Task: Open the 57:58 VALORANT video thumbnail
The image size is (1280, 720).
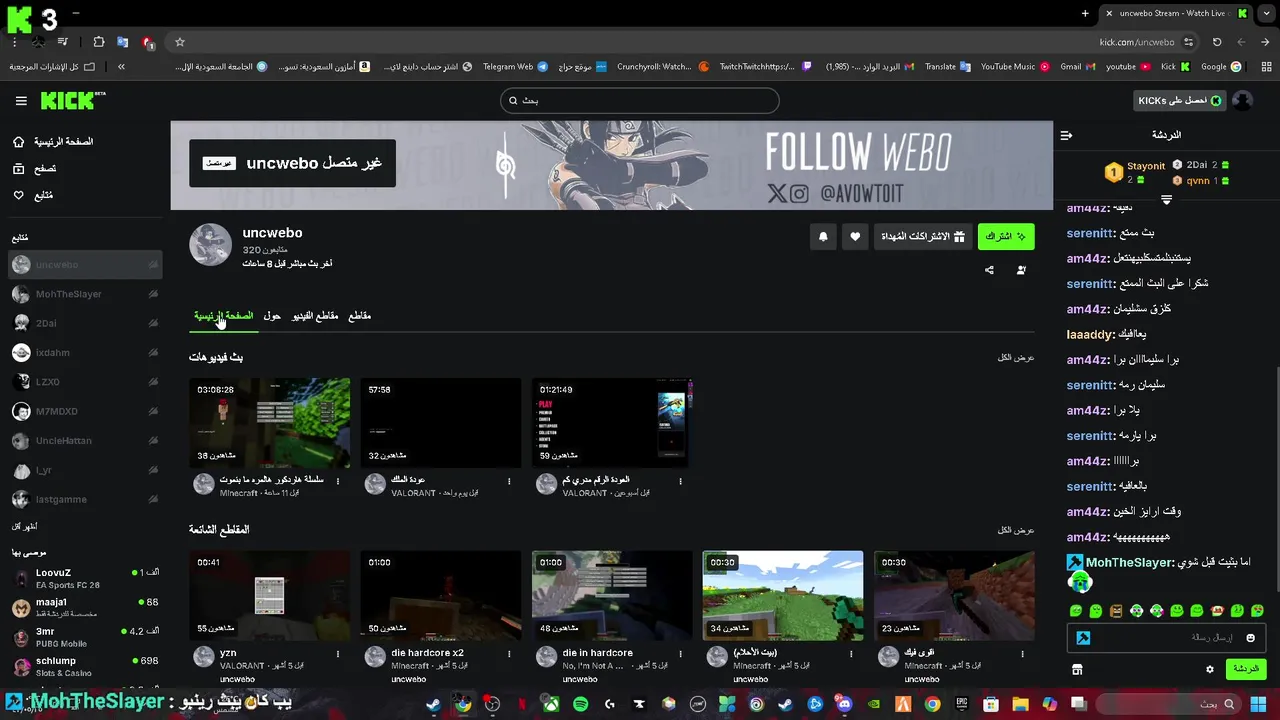Action: [441, 423]
